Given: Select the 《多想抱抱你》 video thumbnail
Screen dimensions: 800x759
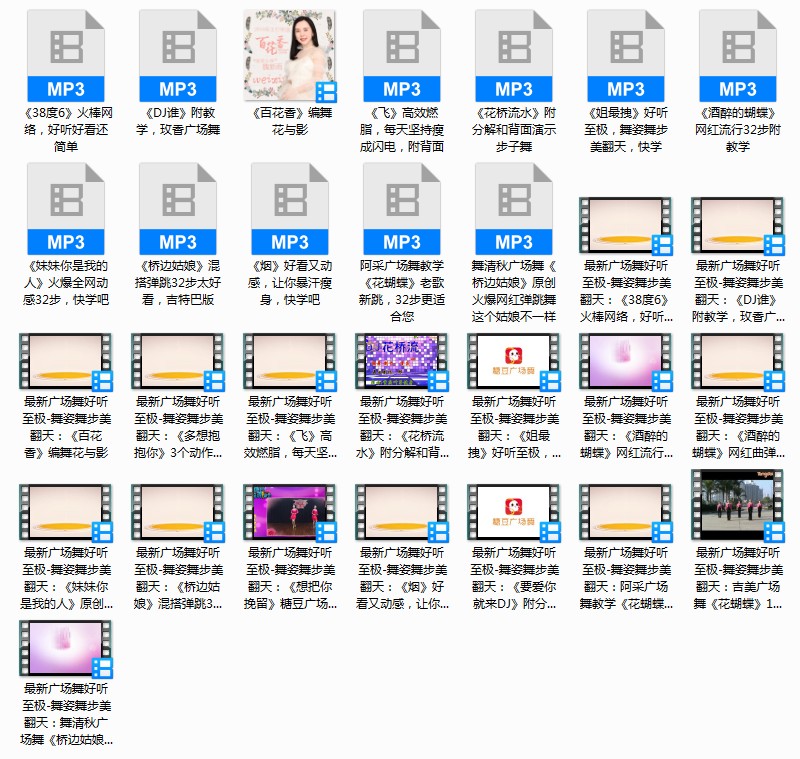Looking at the screenshot, I should tap(178, 361).
